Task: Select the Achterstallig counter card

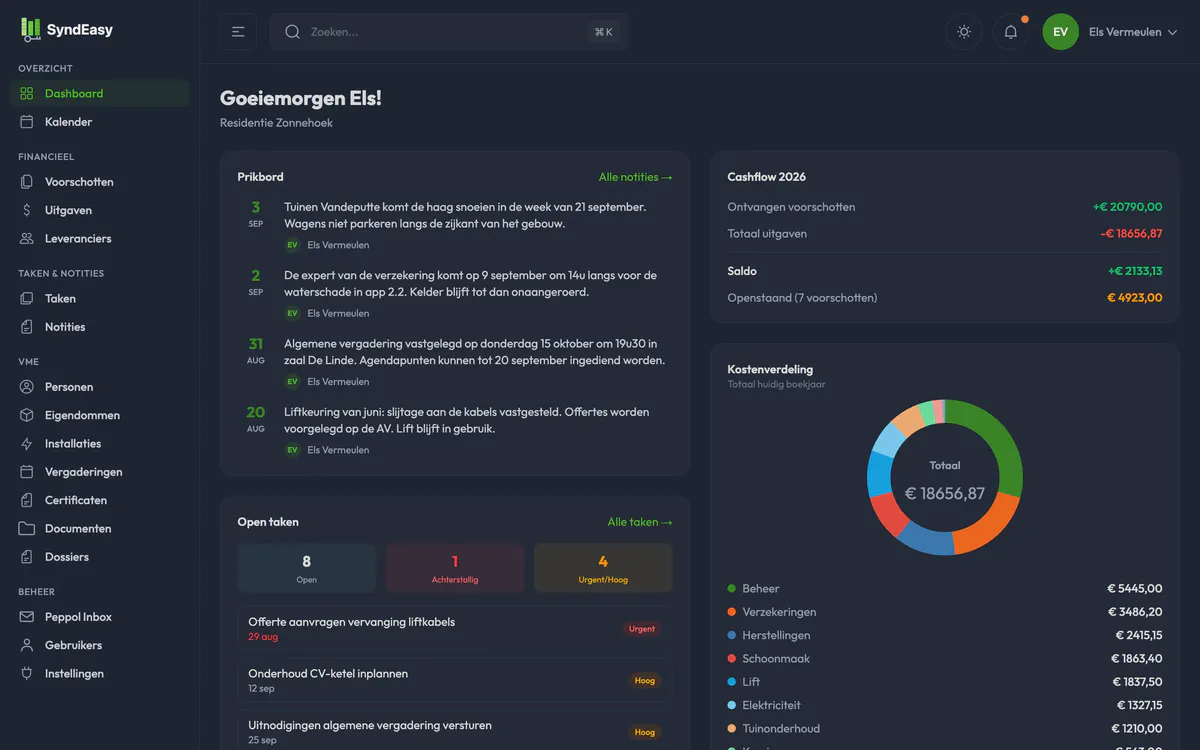Action: tap(455, 568)
